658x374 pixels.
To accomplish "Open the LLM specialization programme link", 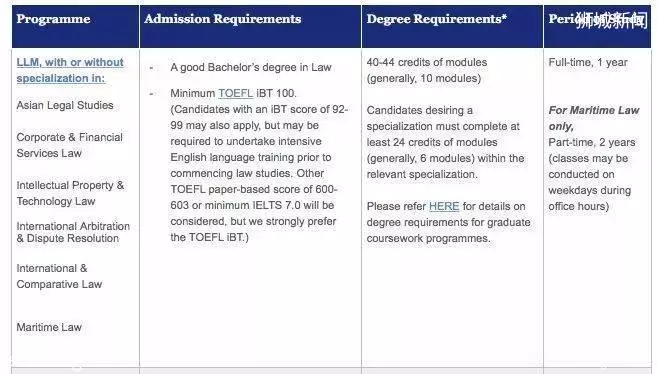I will click(x=70, y=70).
